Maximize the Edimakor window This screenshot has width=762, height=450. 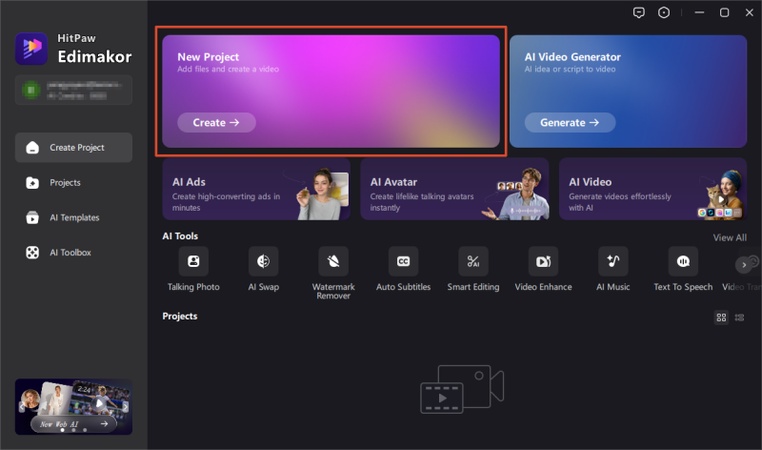click(724, 13)
